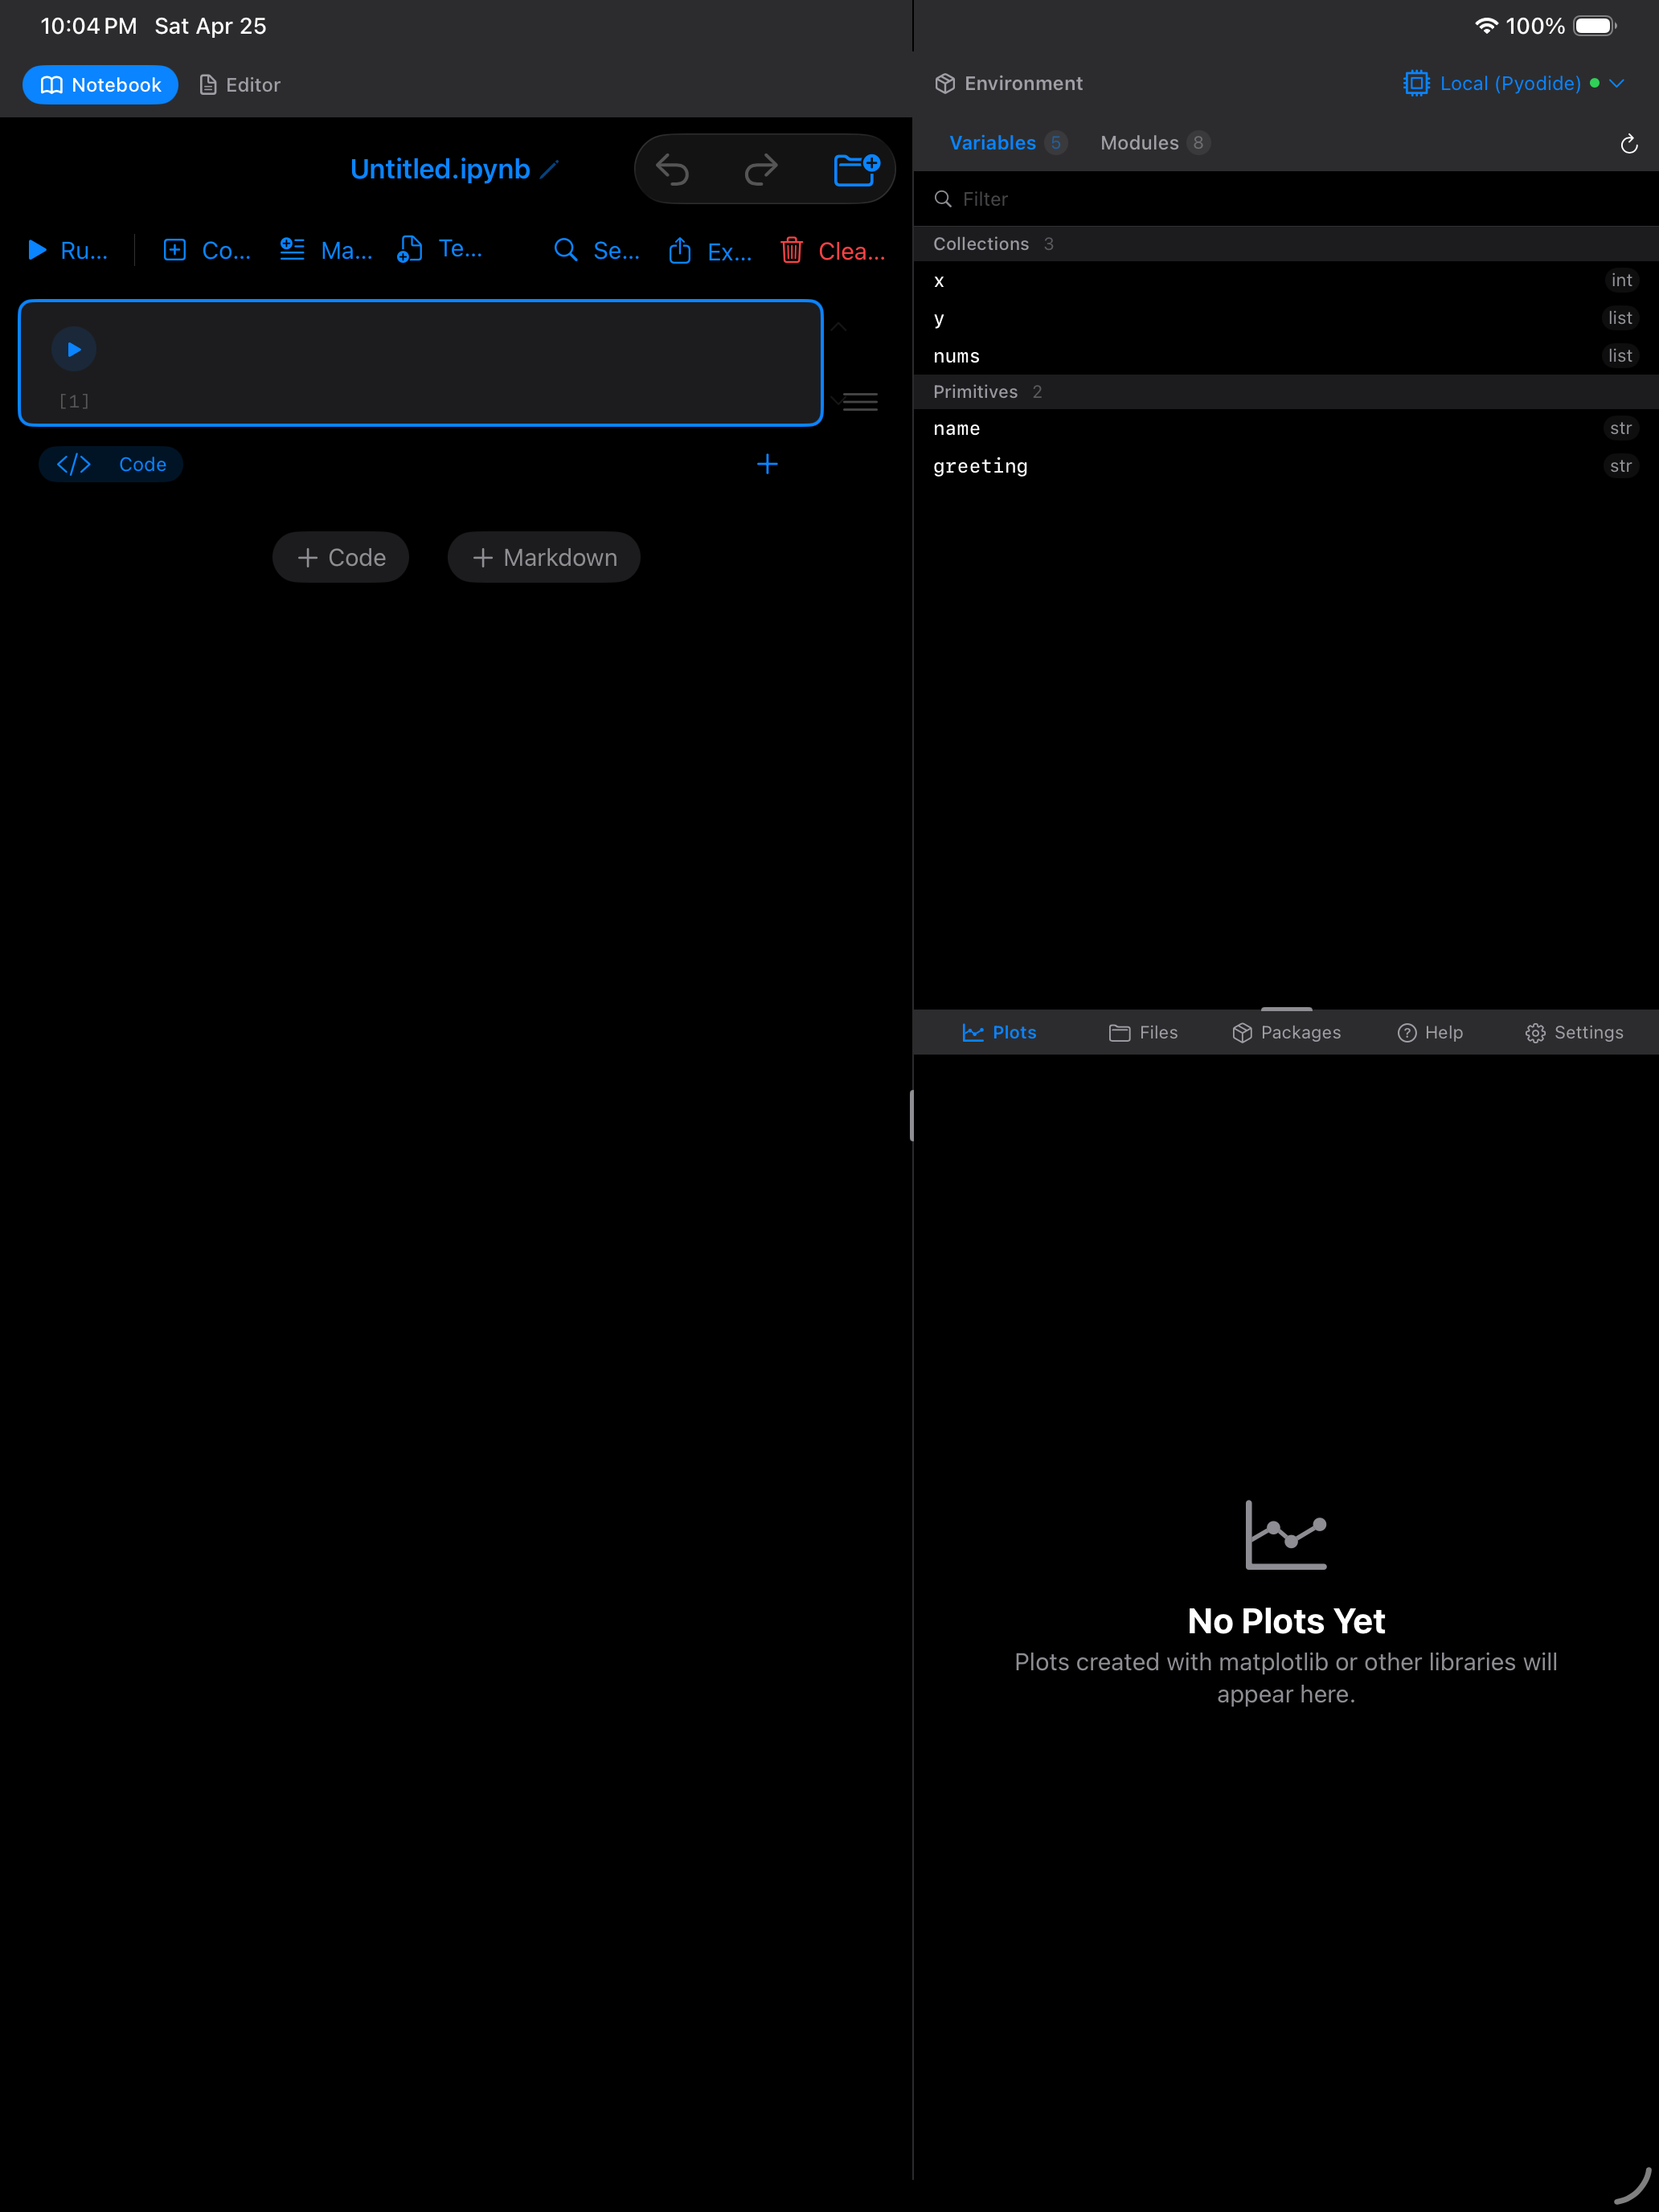
Task: Open the Plots tab
Action: coord(999,1033)
